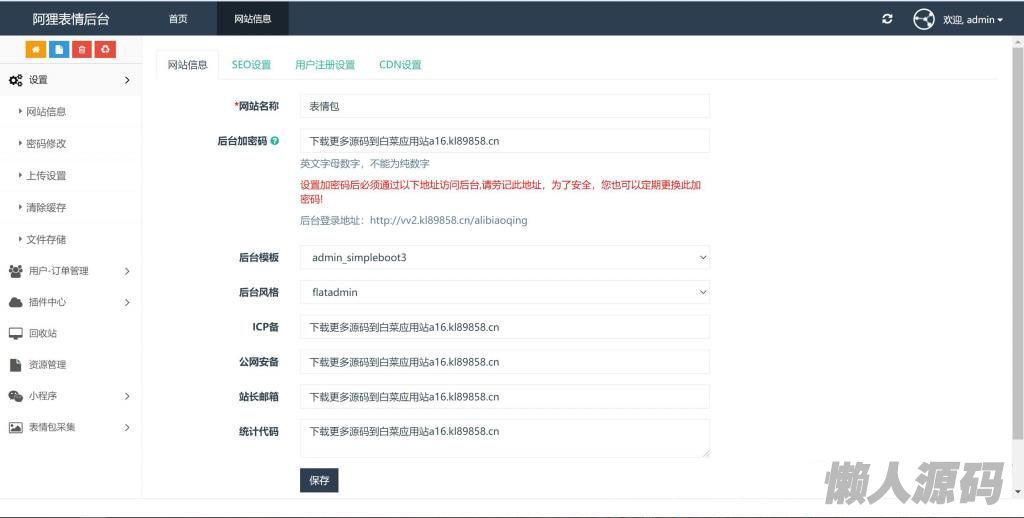
Task: Click the globe avatar icon near admin
Action: tap(923, 19)
